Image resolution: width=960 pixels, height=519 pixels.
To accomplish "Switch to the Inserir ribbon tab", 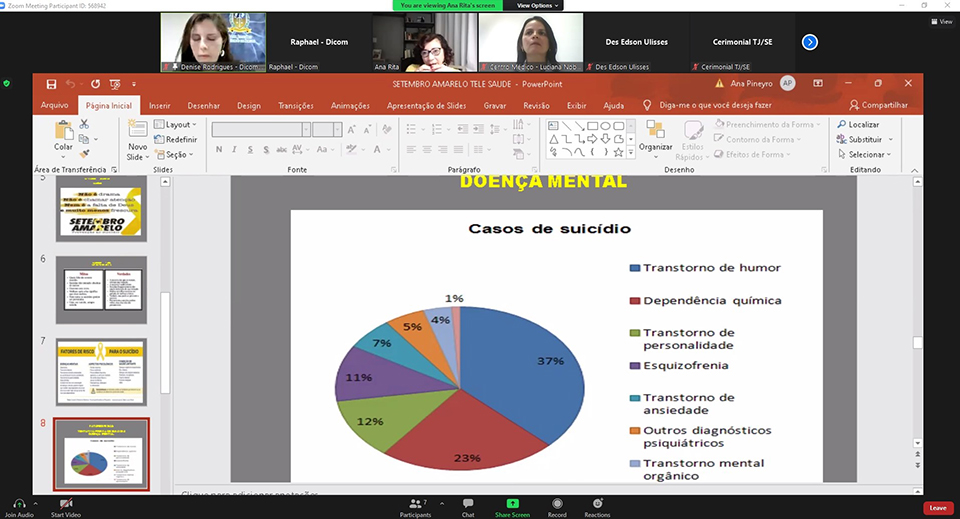I will tap(160, 105).
